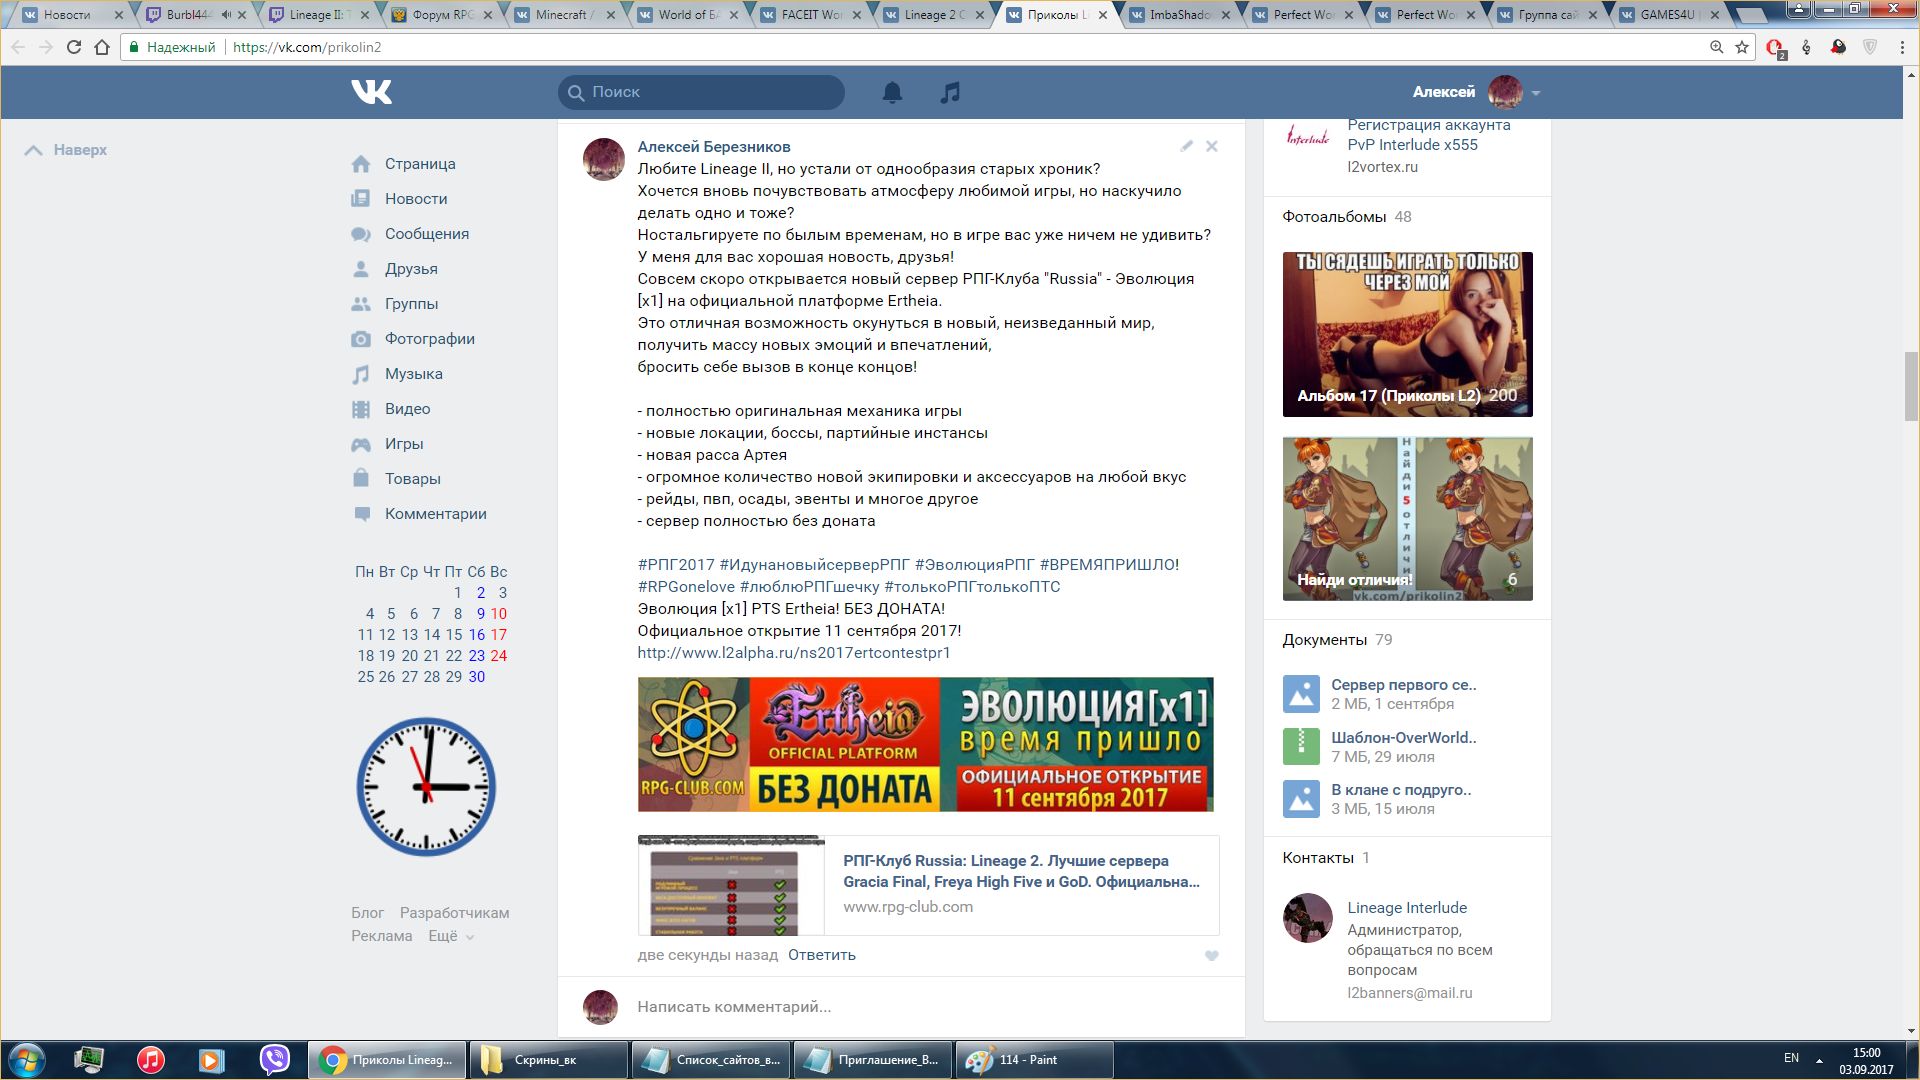
Task: Open Lineage Interlude contact
Action: tap(1407, 908)
